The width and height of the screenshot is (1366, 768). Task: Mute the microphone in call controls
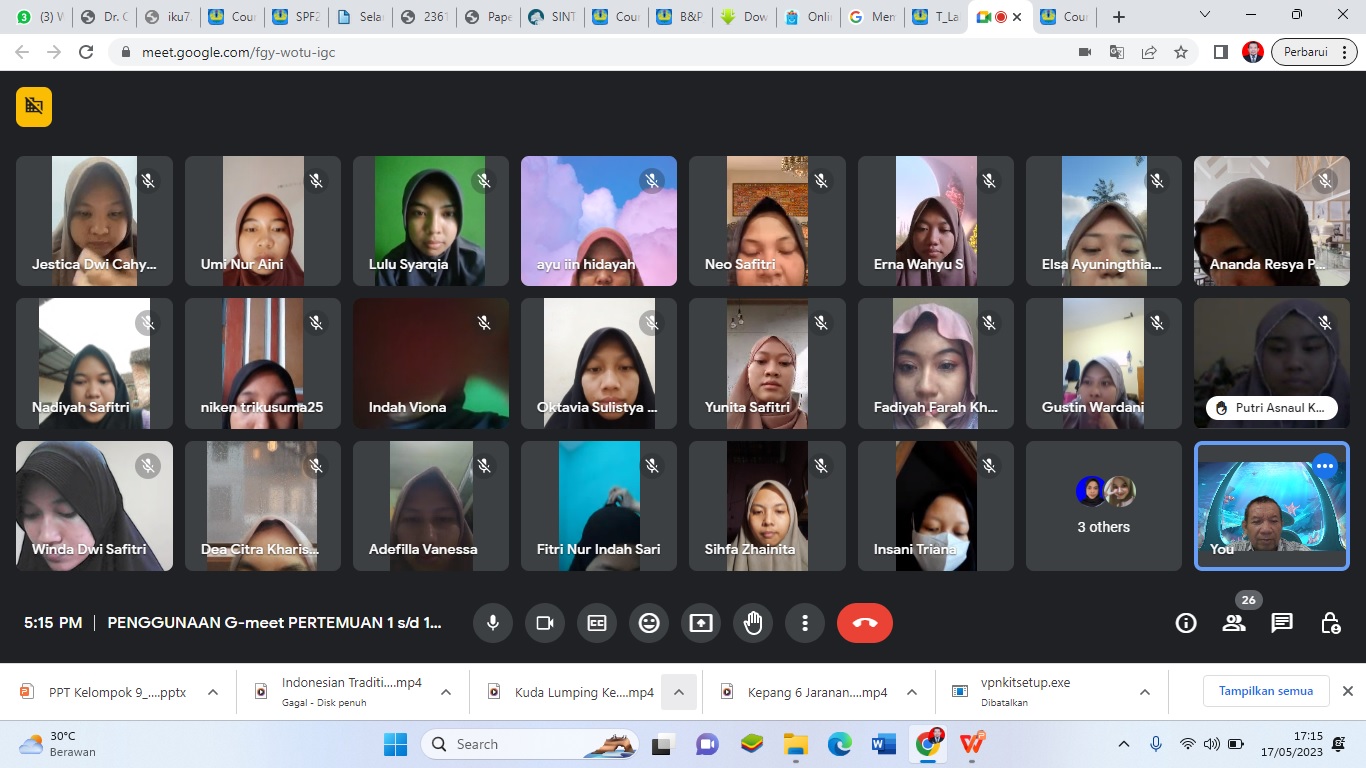pyautogui.click(x=493, y=623)
